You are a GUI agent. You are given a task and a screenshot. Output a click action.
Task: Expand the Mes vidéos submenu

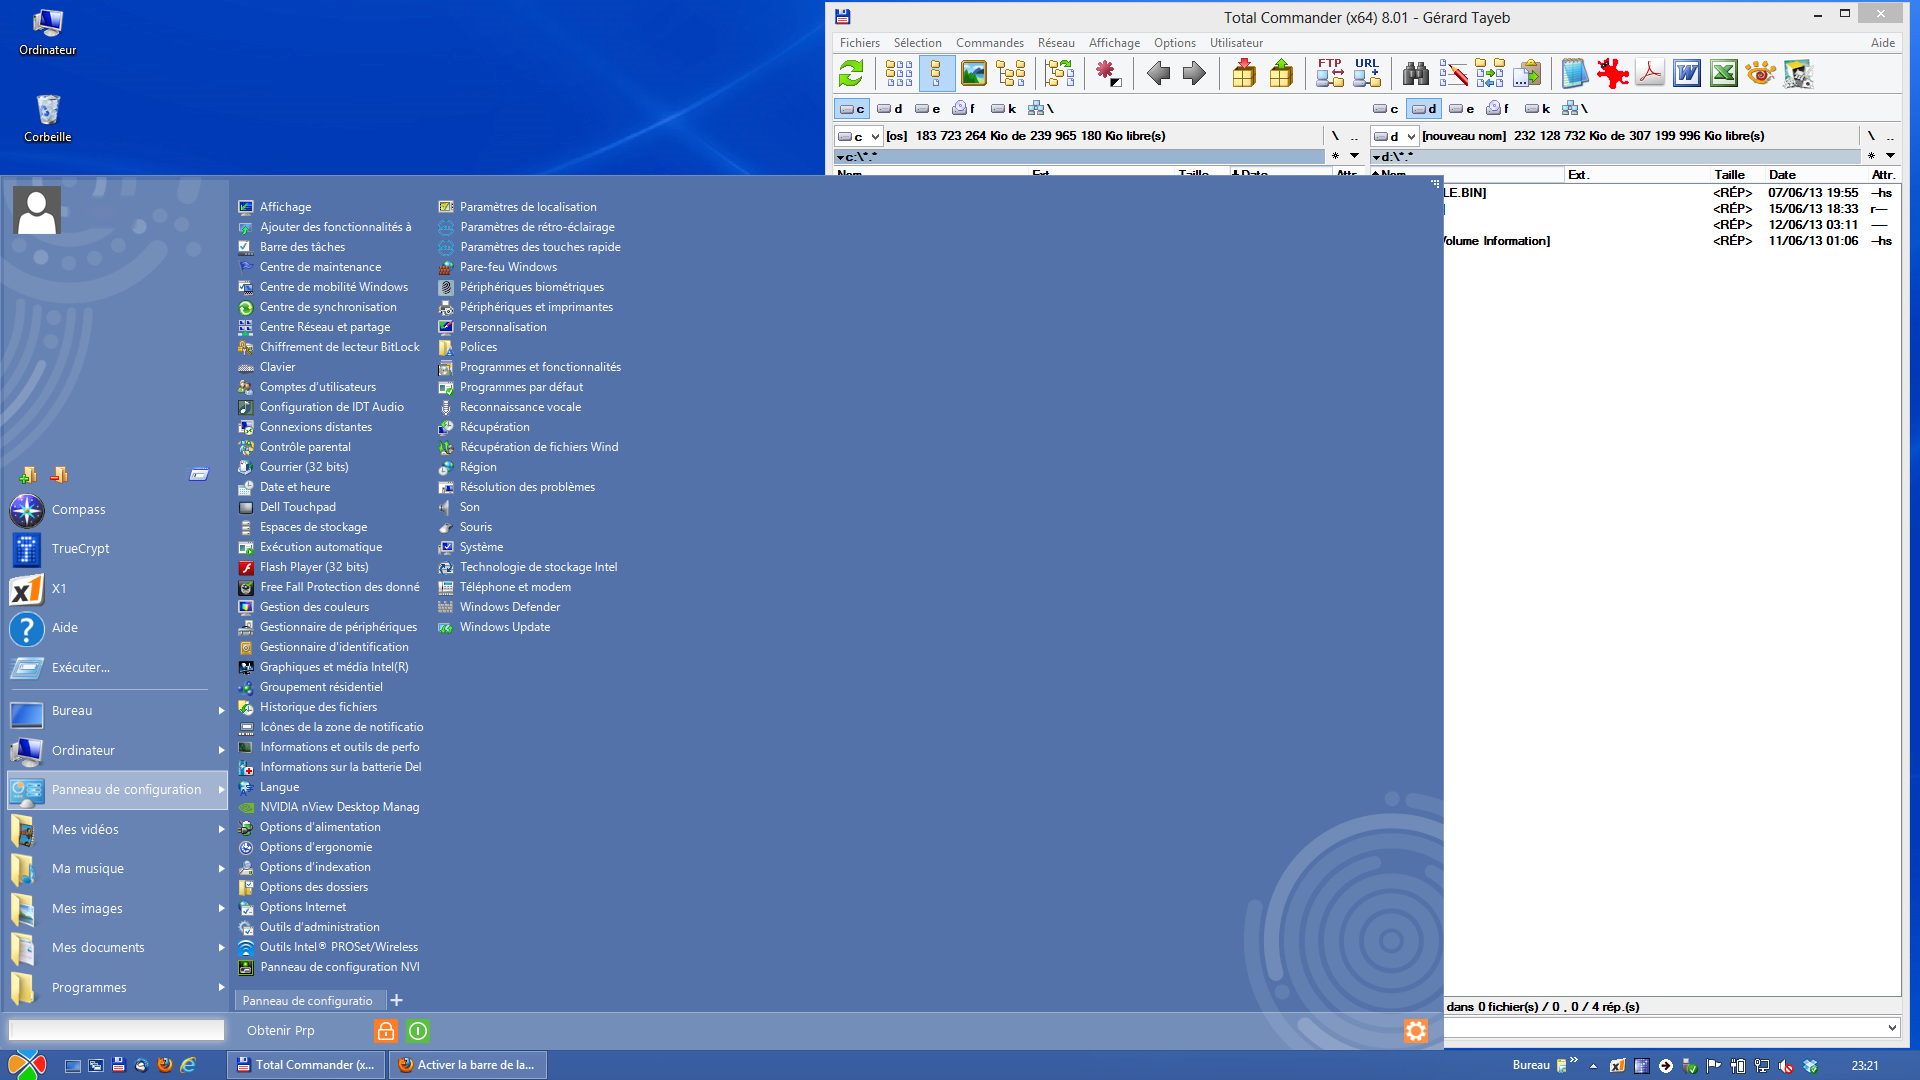[x=221, y=829]
